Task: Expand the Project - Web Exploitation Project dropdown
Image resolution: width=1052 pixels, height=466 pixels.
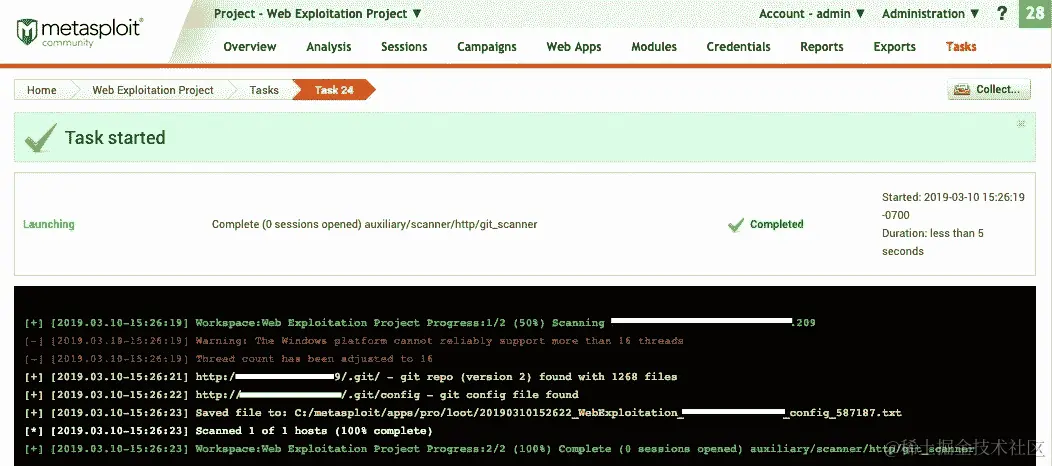Action: (x=317, y=13)
